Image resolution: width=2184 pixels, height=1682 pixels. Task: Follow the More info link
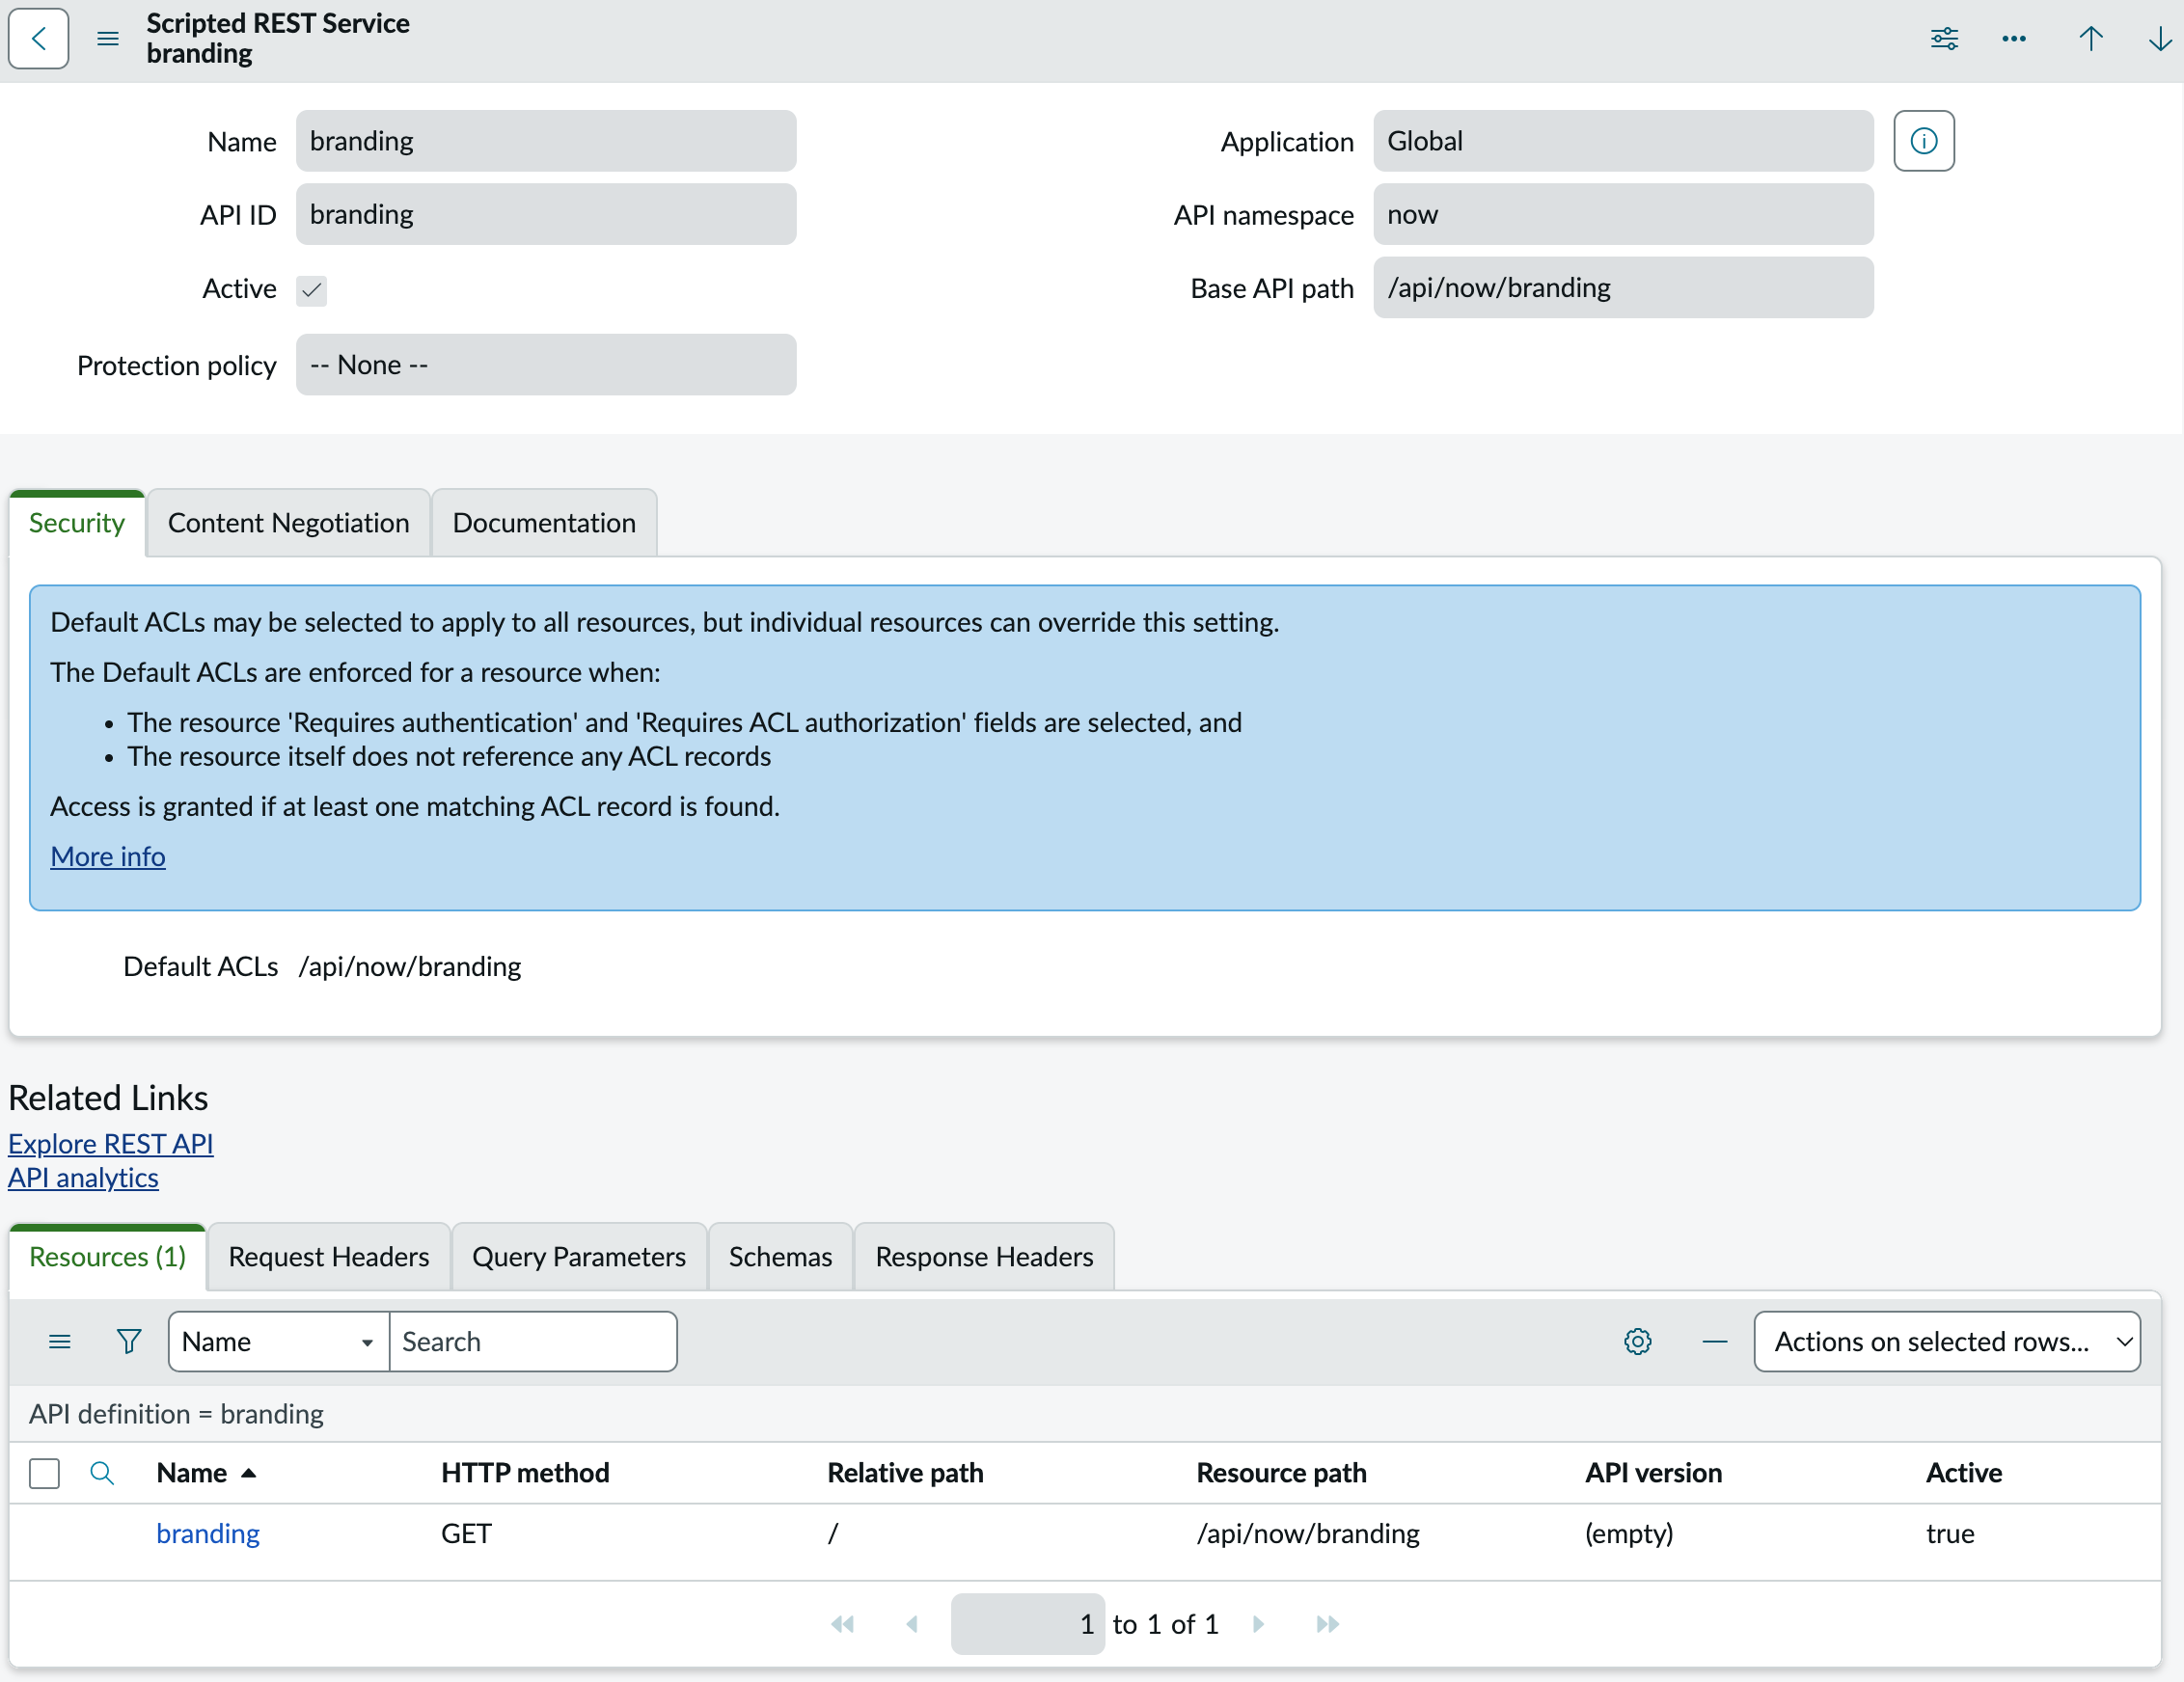(x=108, y=856)
